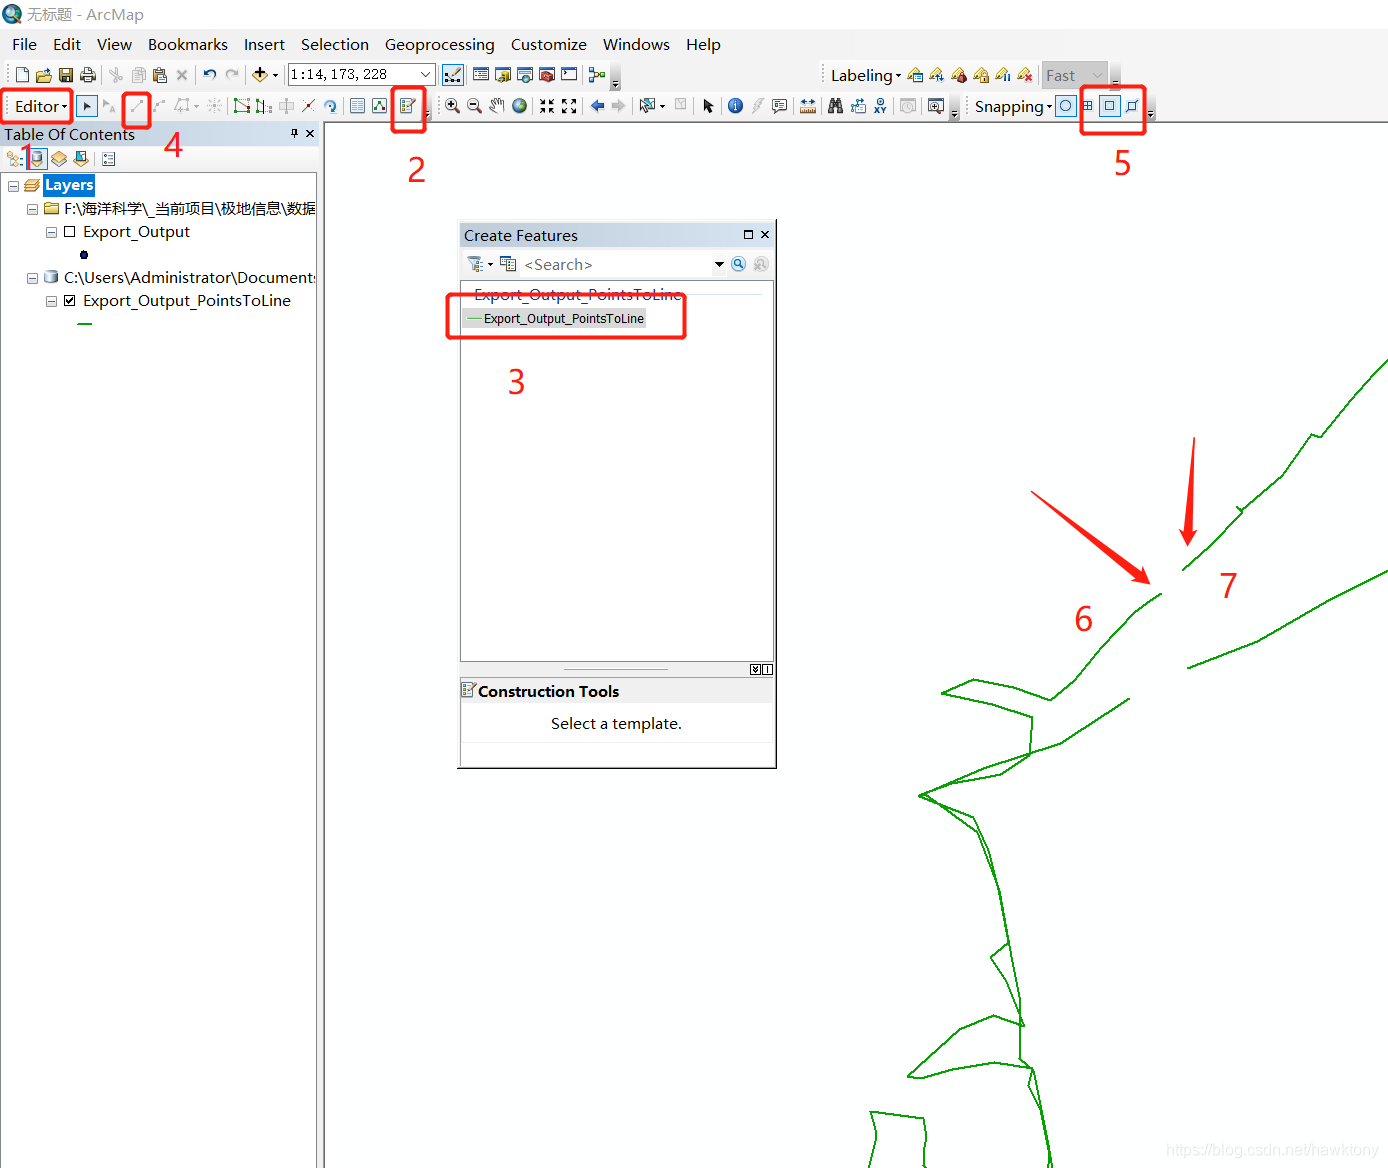Toggle Vertex Snapping
This screenshot has width=1388, height=1168.
tap(1110, 106)
